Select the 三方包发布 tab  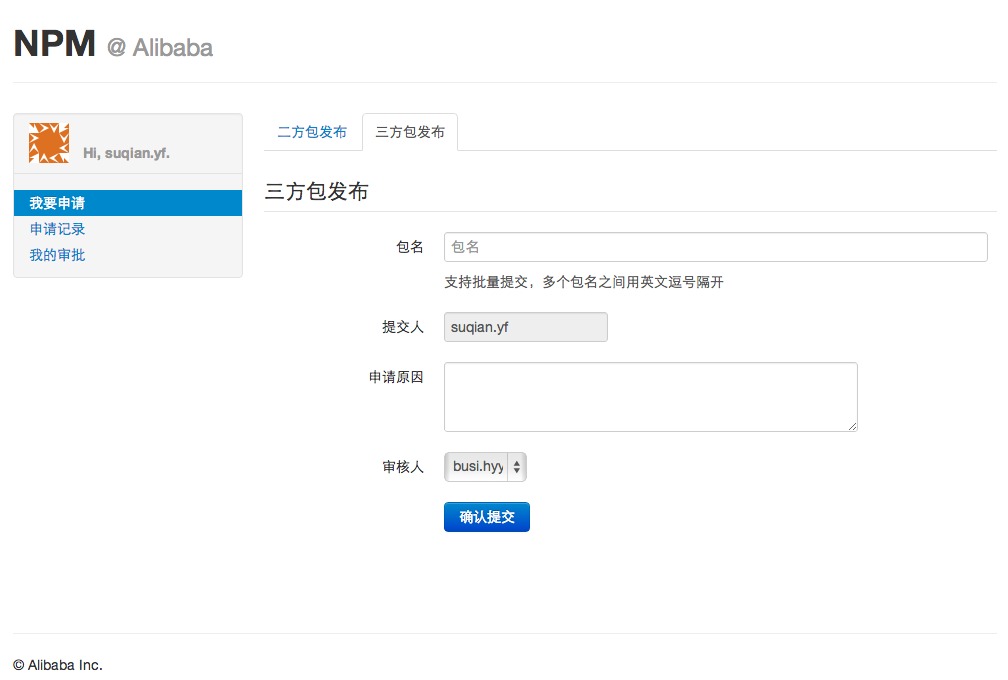point(410,131)
